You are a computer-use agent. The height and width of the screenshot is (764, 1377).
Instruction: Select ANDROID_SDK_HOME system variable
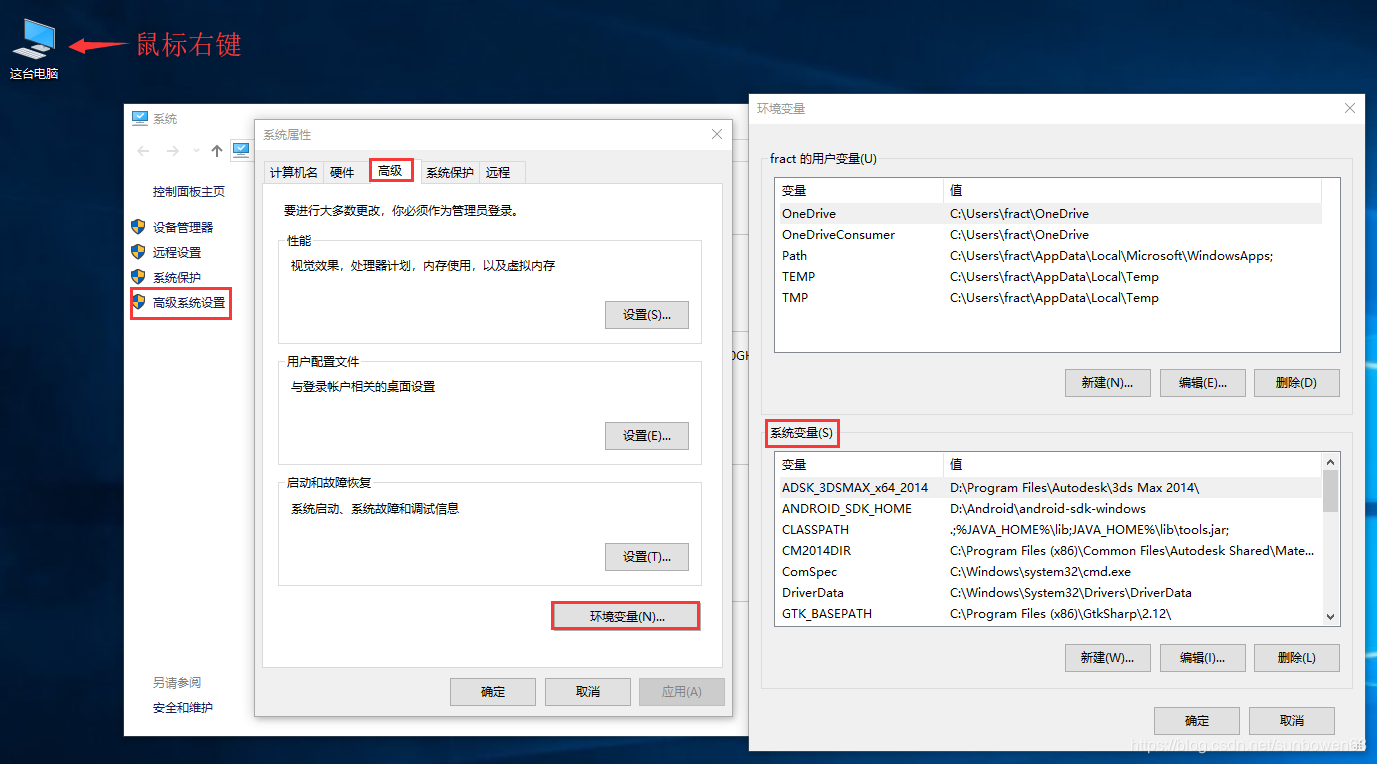point(1048,508)
